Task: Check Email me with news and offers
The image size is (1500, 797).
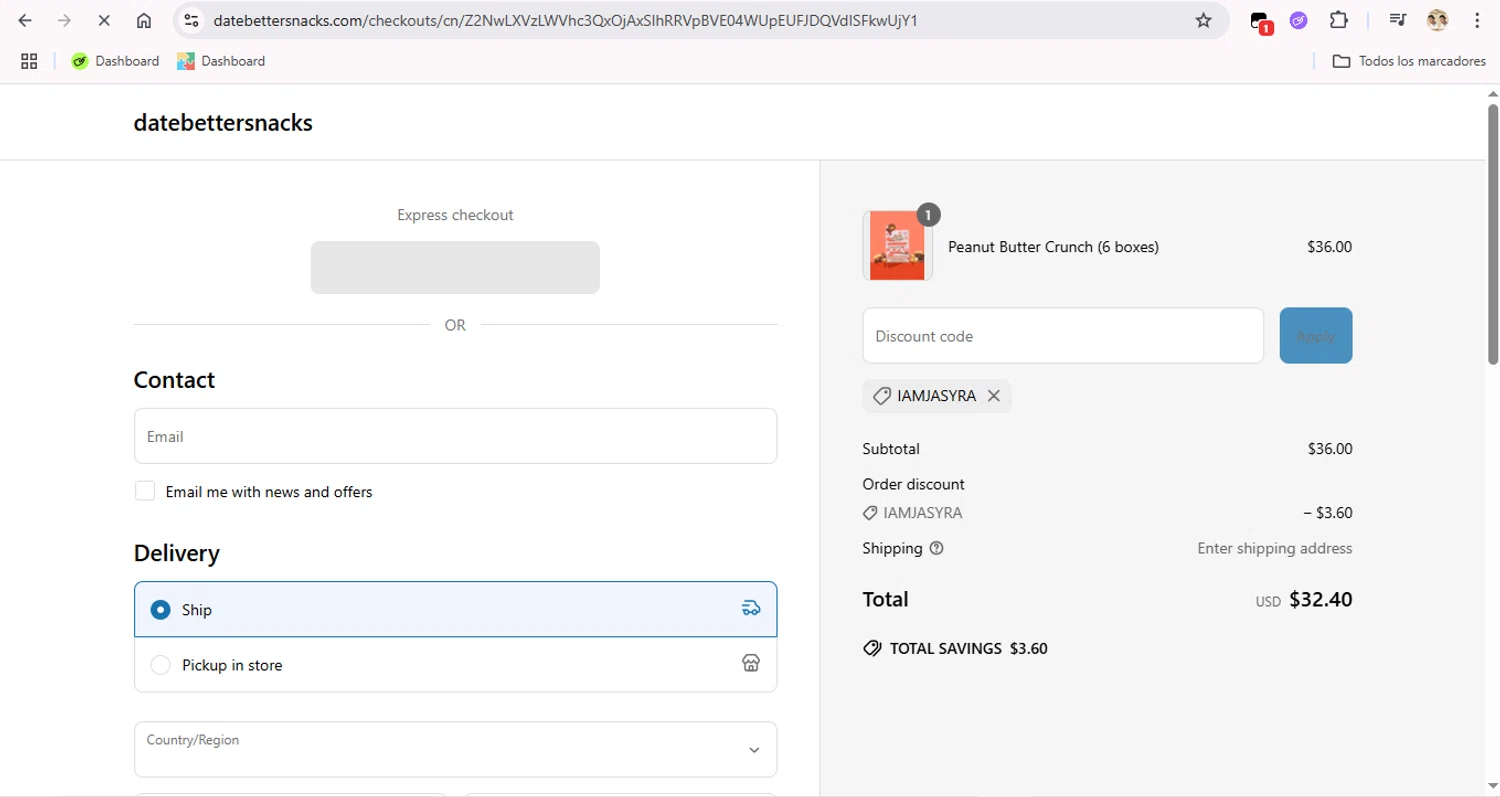Action: (145, 491)
